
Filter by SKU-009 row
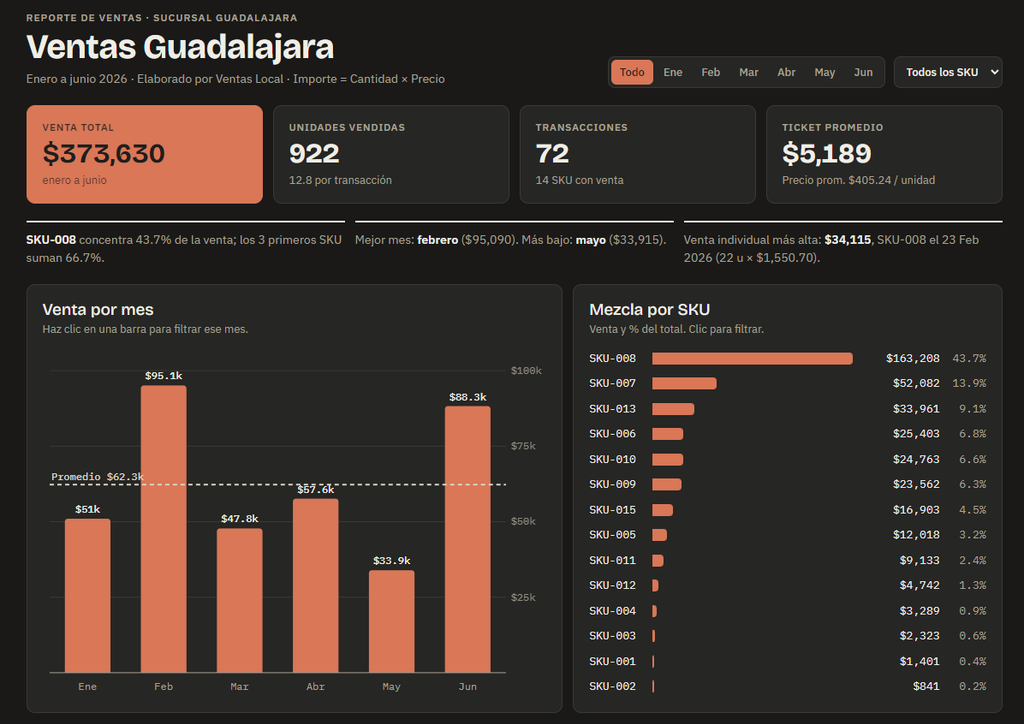pos(788,484)
